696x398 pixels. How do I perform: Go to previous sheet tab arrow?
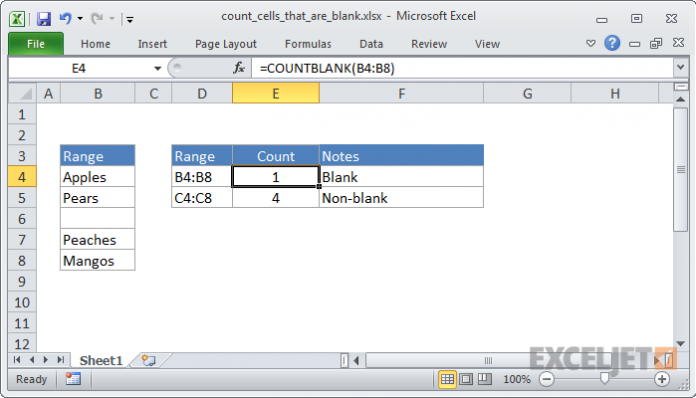tap(32, 360)
